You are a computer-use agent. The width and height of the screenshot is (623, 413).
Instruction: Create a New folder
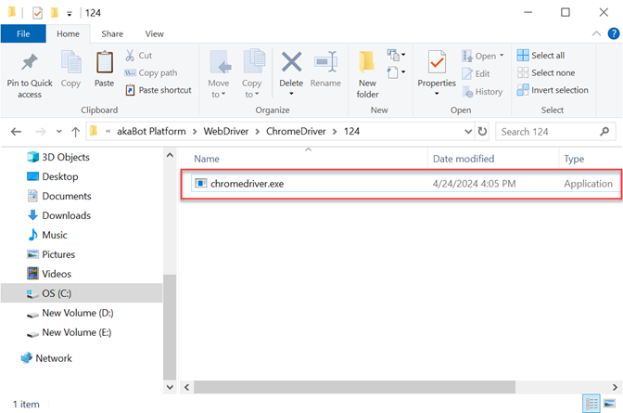click(x=368, y=74)
